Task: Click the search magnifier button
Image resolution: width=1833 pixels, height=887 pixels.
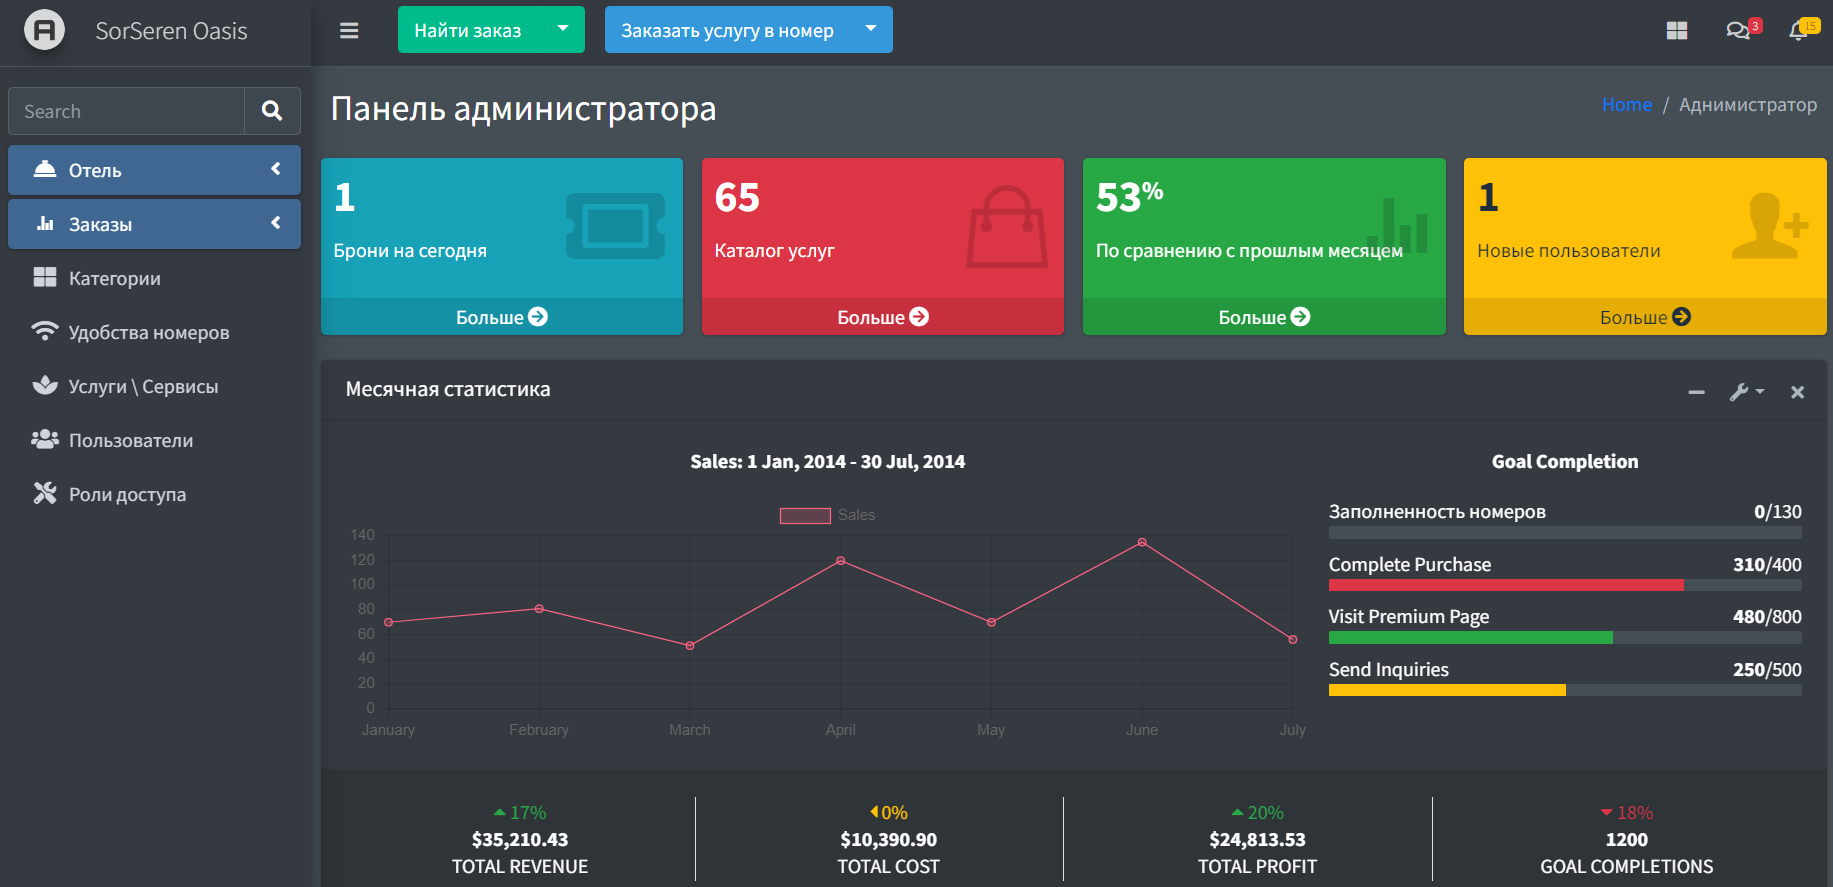Action: pos(272,111)
